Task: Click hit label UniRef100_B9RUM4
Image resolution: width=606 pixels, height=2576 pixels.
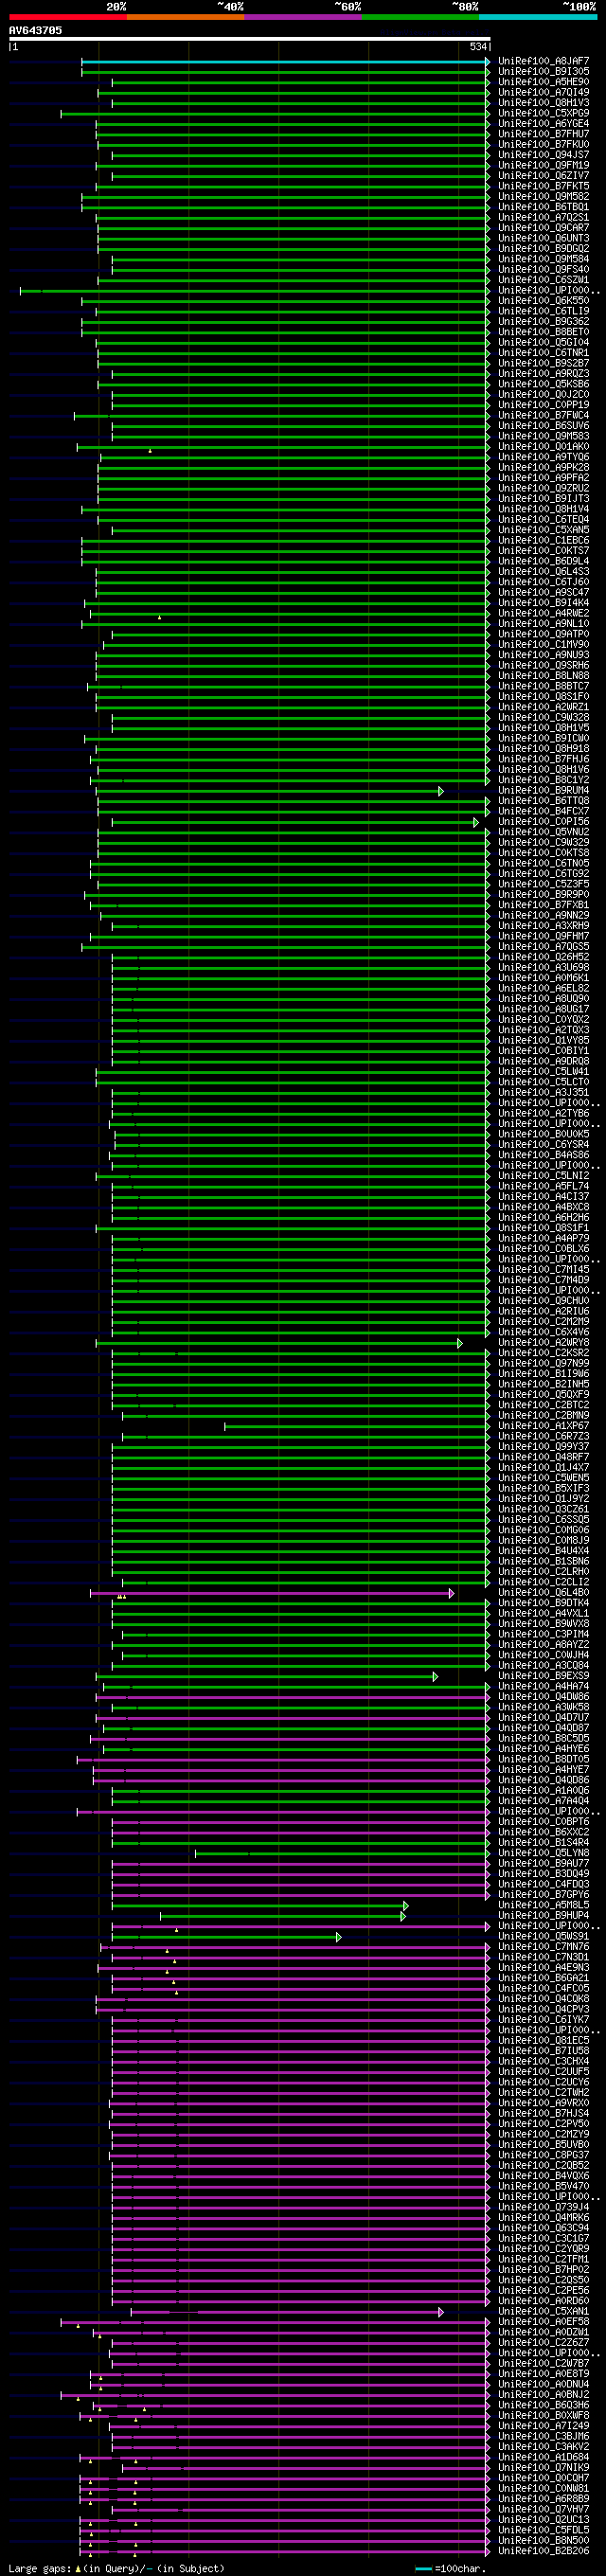Action: pos(543,791)
